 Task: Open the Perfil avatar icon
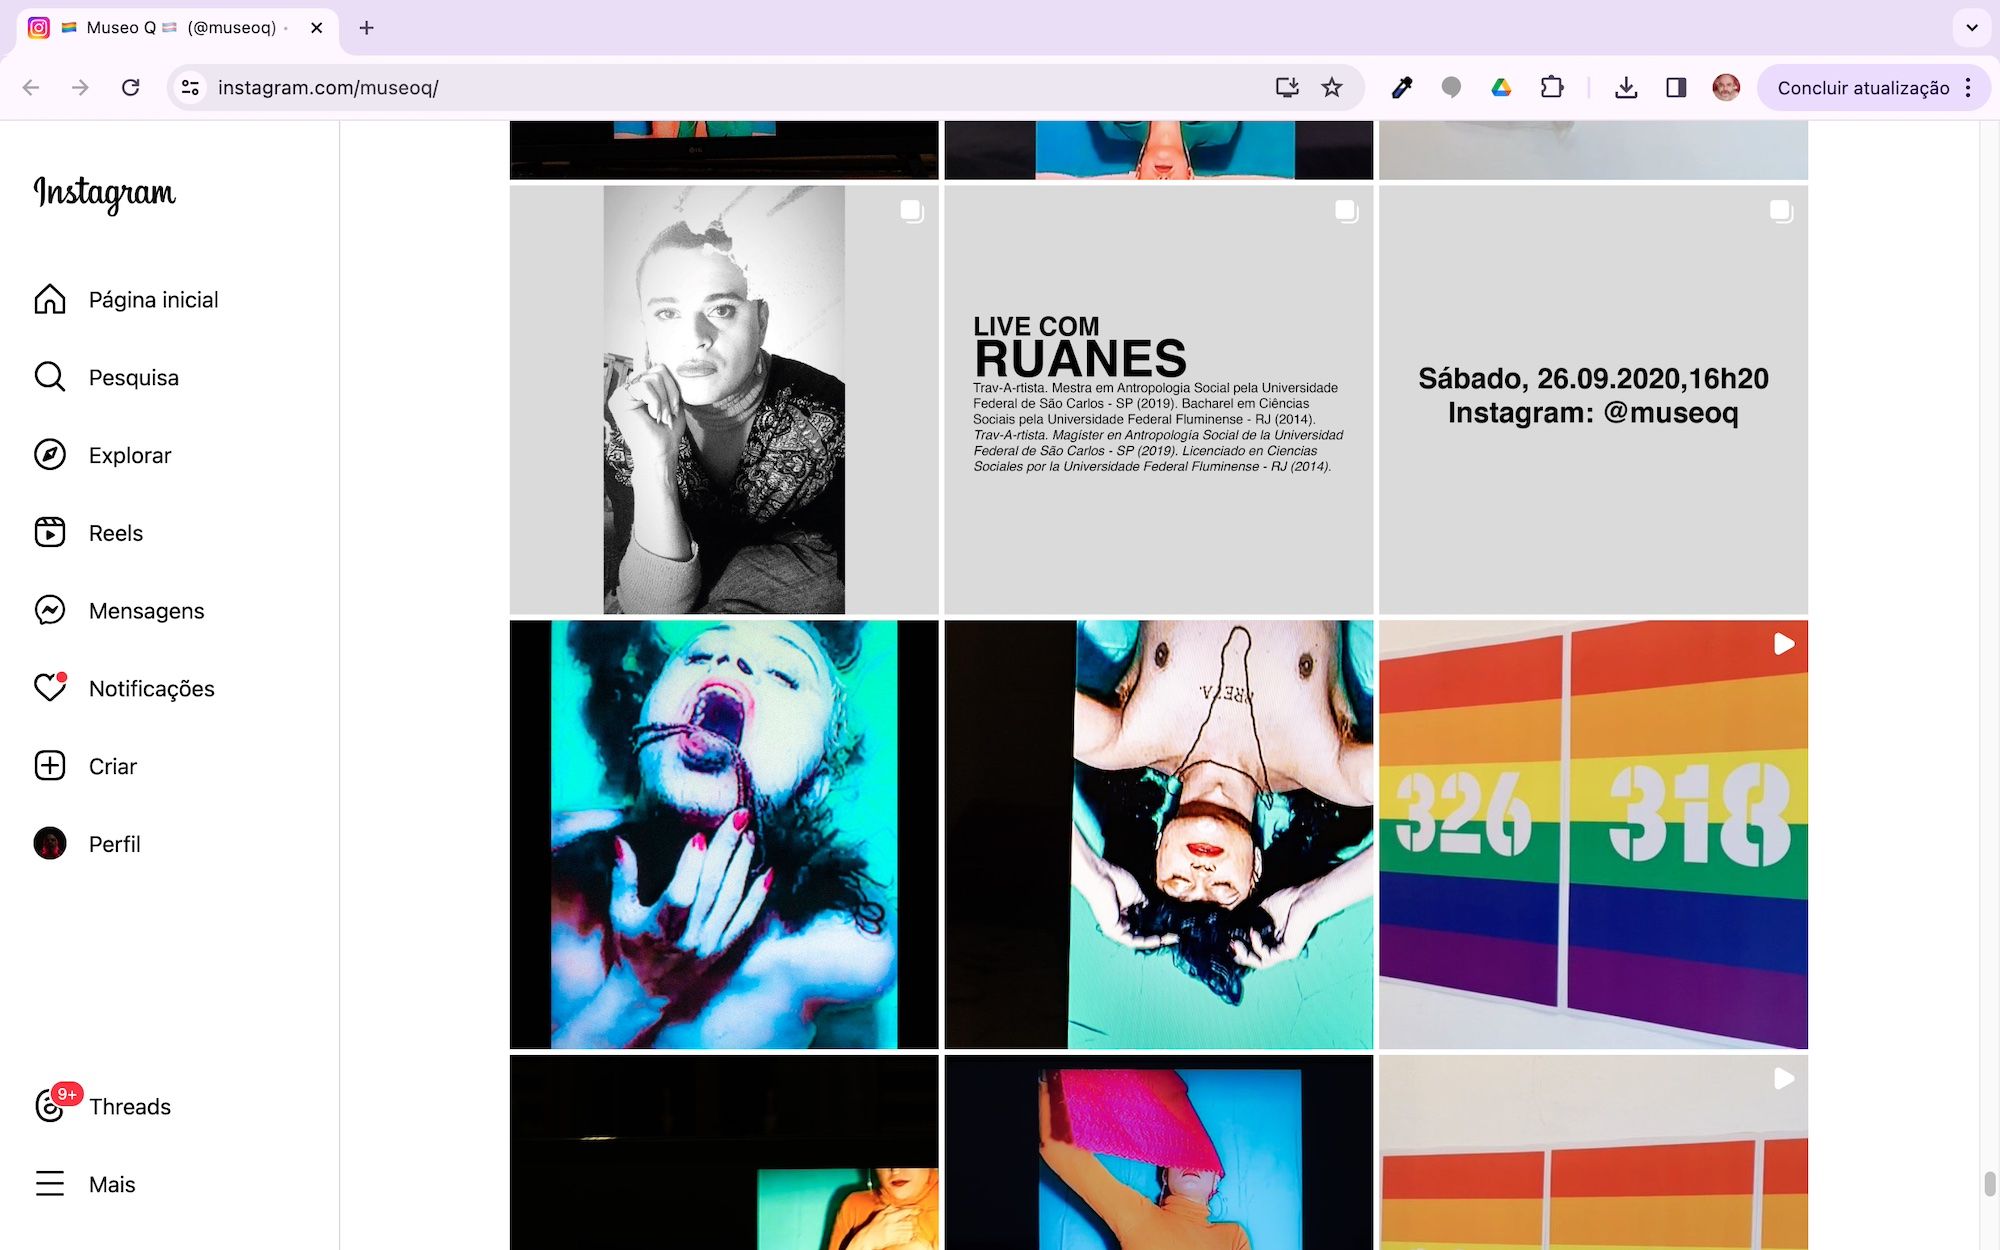(50, 844)
